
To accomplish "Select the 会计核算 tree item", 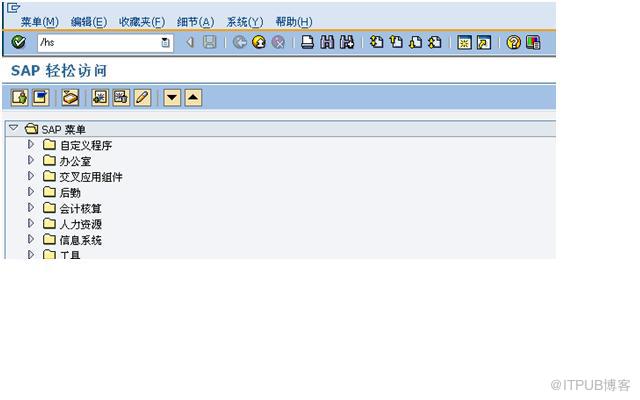I will (80, 208).
